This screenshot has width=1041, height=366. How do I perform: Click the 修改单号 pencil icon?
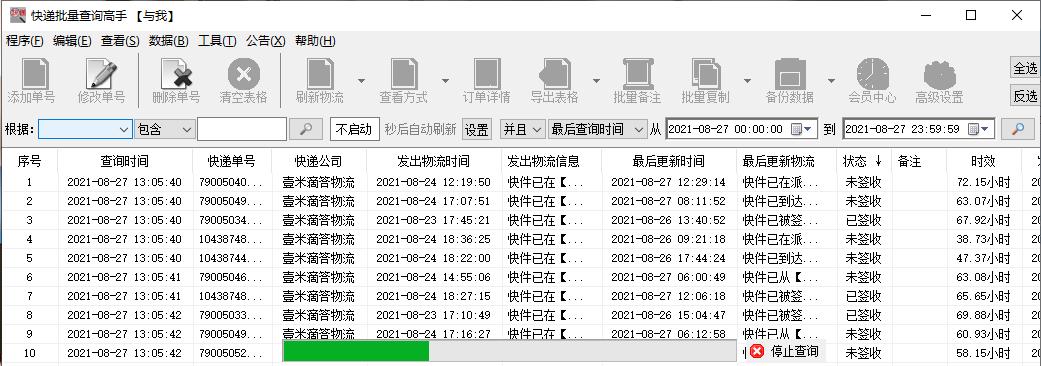coord(102,74)
